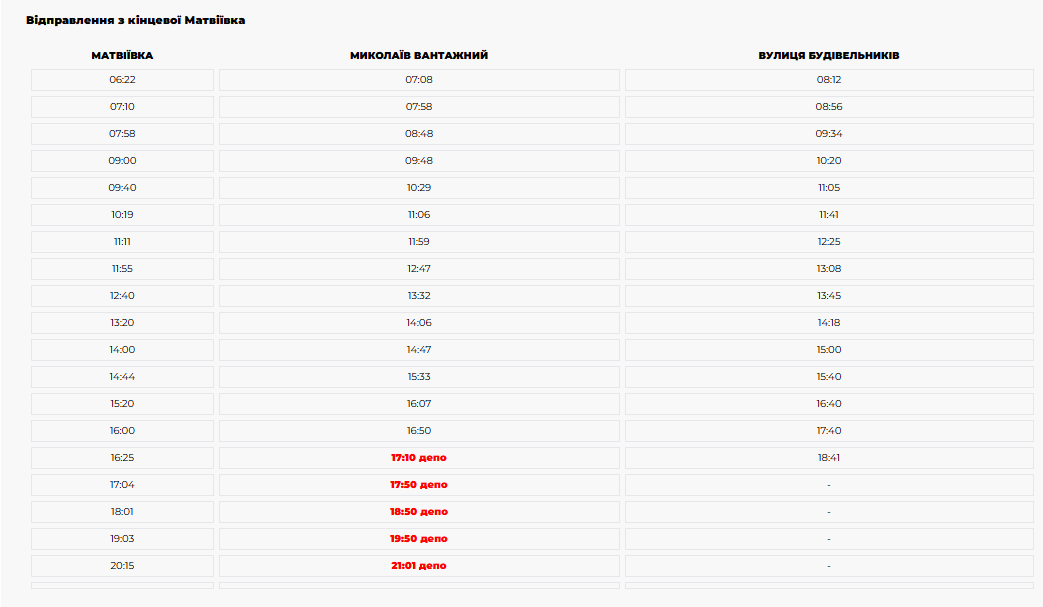Select the 20:15 Матвіївка departure
The image size is (1043, 607).
click(x=122, y=566)
